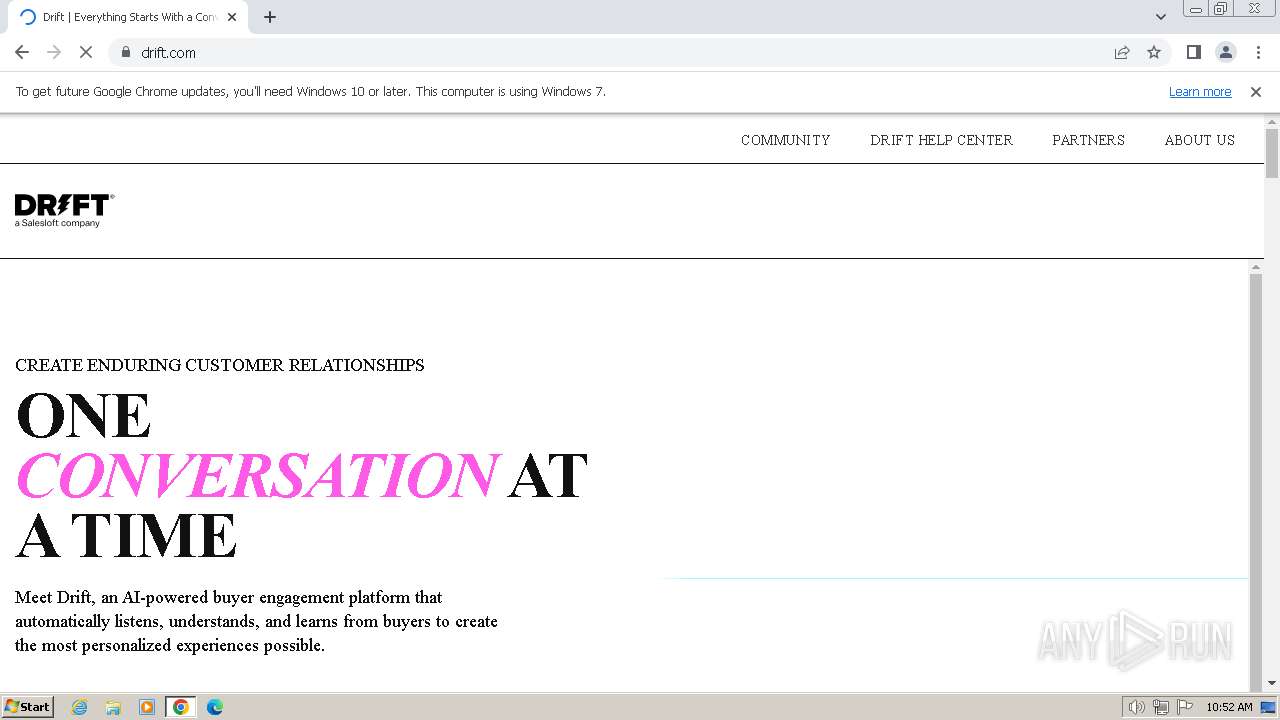Viewport: 1280px width, 720px height.
Task: Expand tab search dropdown
Action: 1161,17
